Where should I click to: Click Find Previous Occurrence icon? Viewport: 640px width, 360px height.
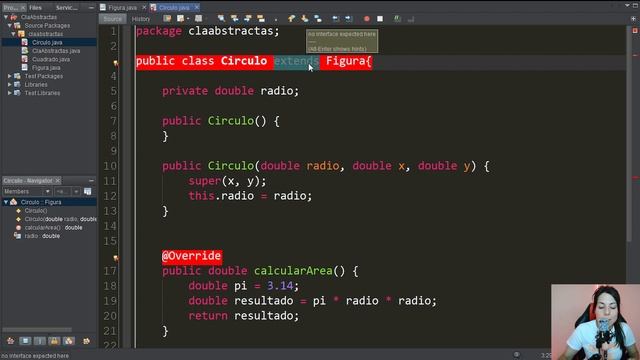(234, 19)
